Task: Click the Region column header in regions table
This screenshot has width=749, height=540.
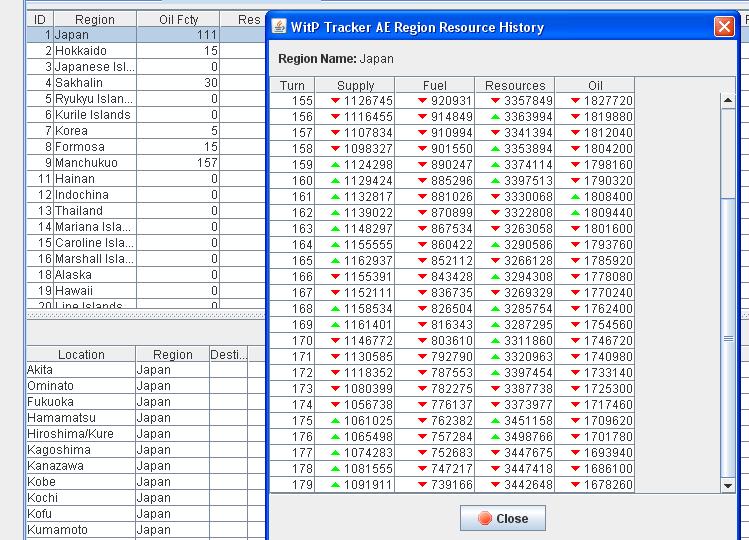Action: click(95, 19)
